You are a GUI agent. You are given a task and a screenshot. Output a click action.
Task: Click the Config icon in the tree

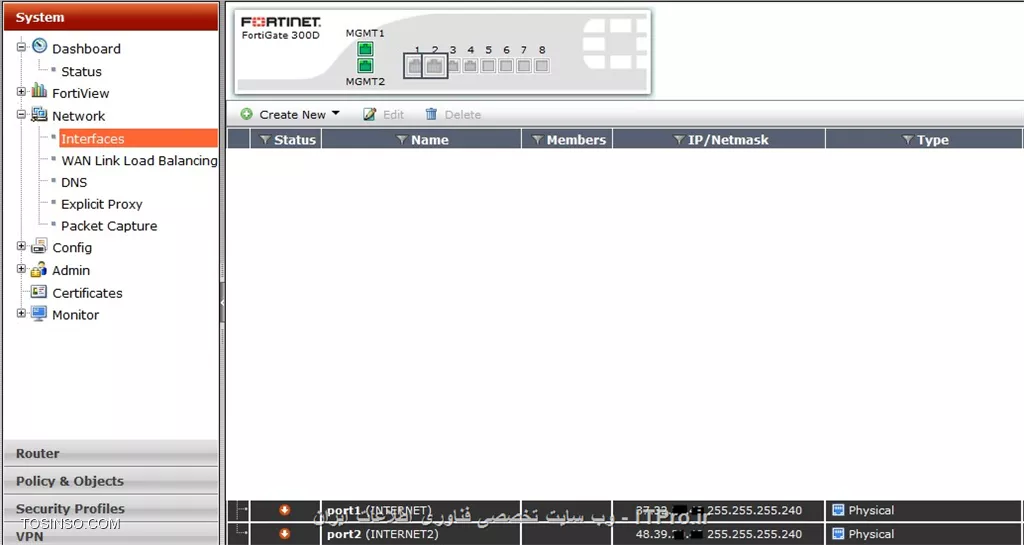pyautogui.click(x=39, y=246)
